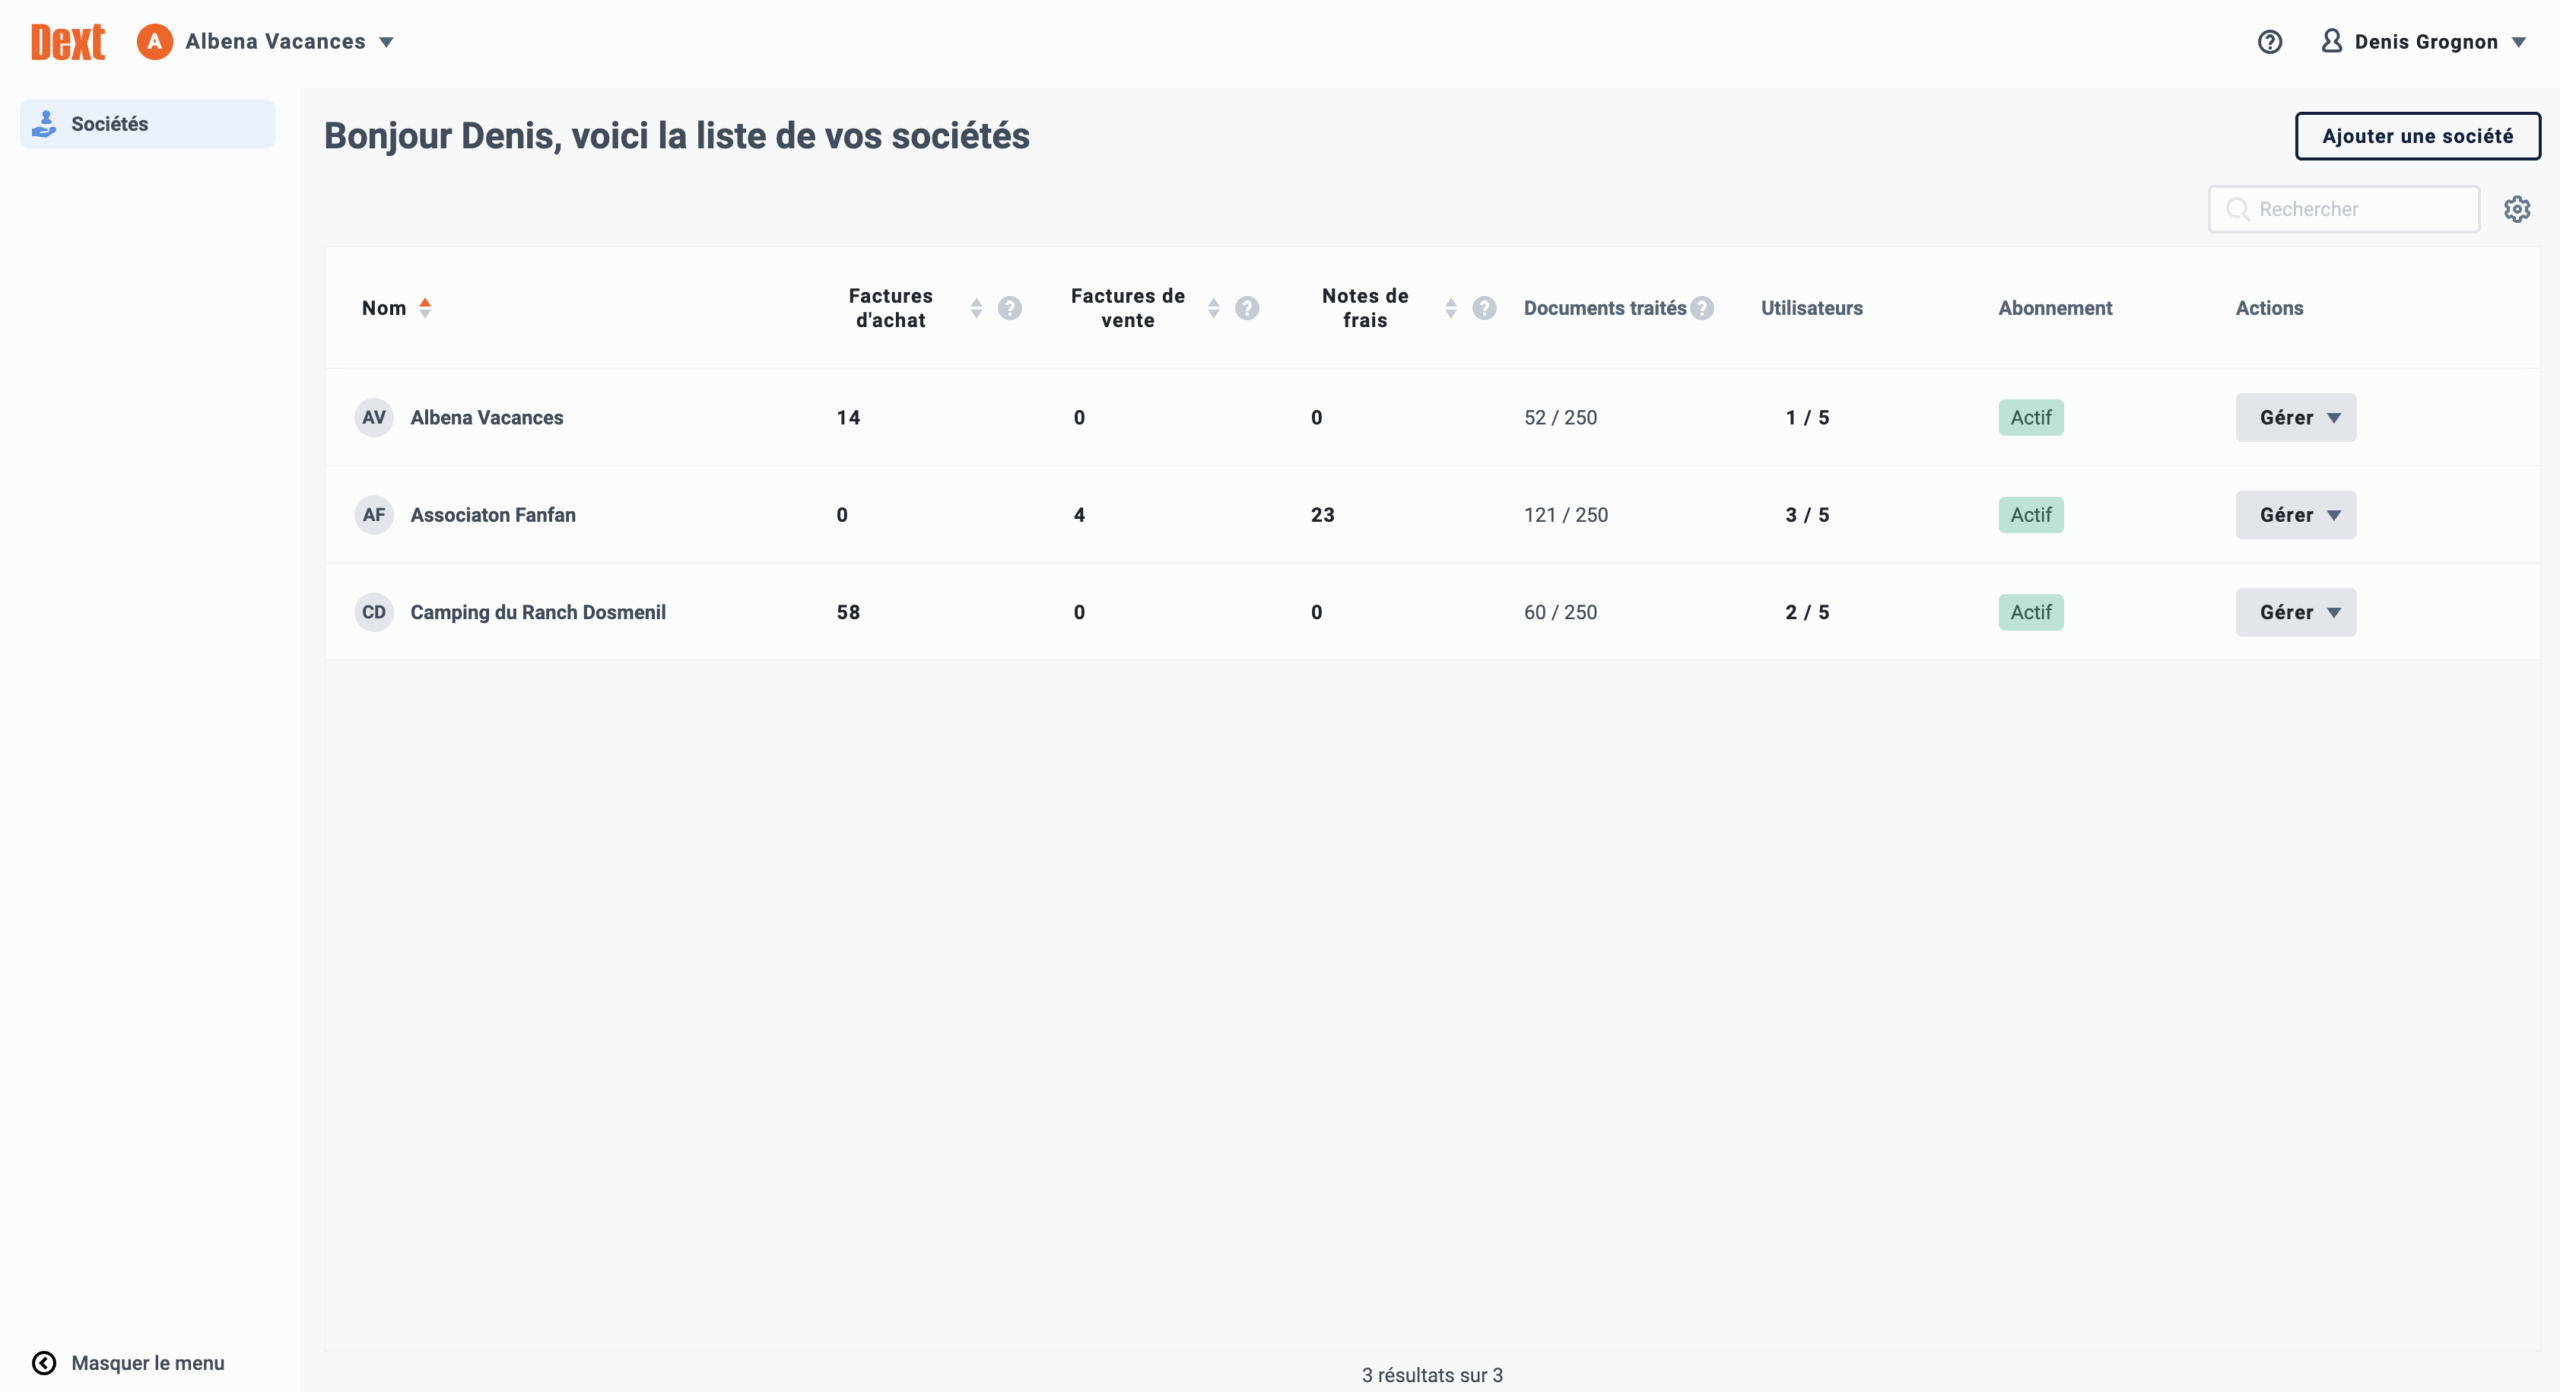Viewport: 2560px width, 1392px height.
Task: Click Ajouter une société button
Action: (2417, 136)
